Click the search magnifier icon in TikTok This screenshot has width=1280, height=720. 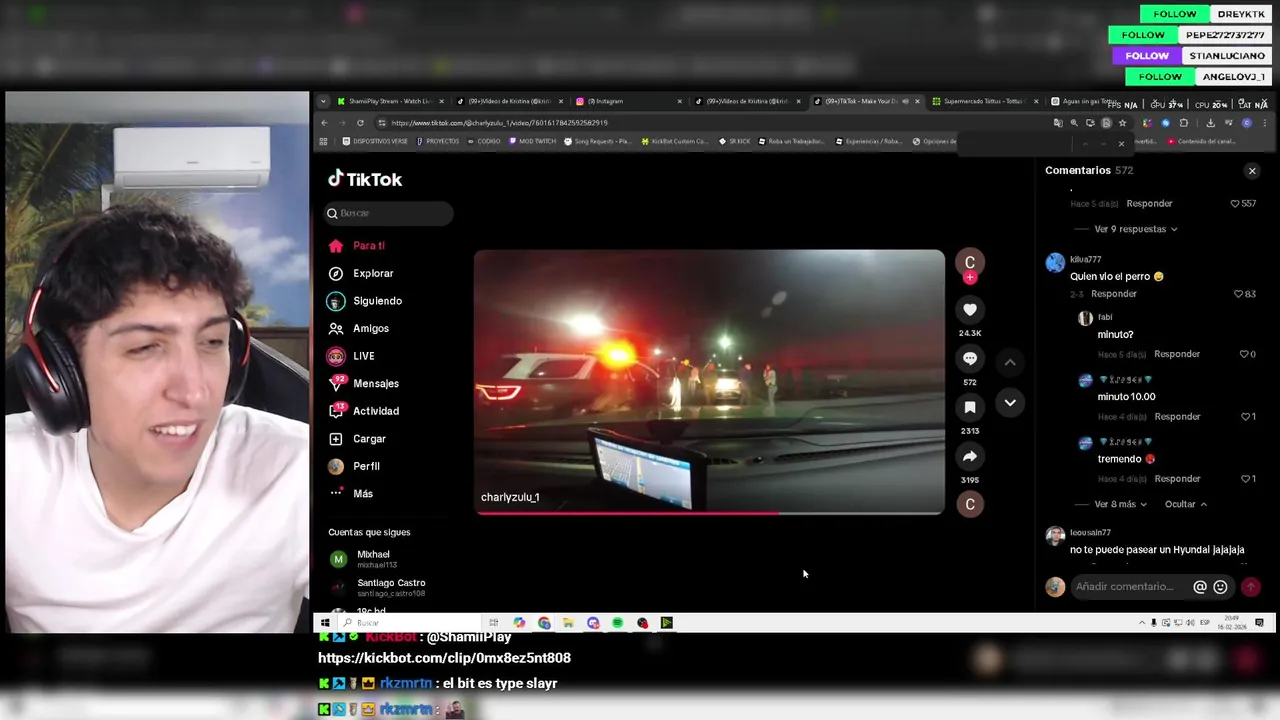point(332,213)
